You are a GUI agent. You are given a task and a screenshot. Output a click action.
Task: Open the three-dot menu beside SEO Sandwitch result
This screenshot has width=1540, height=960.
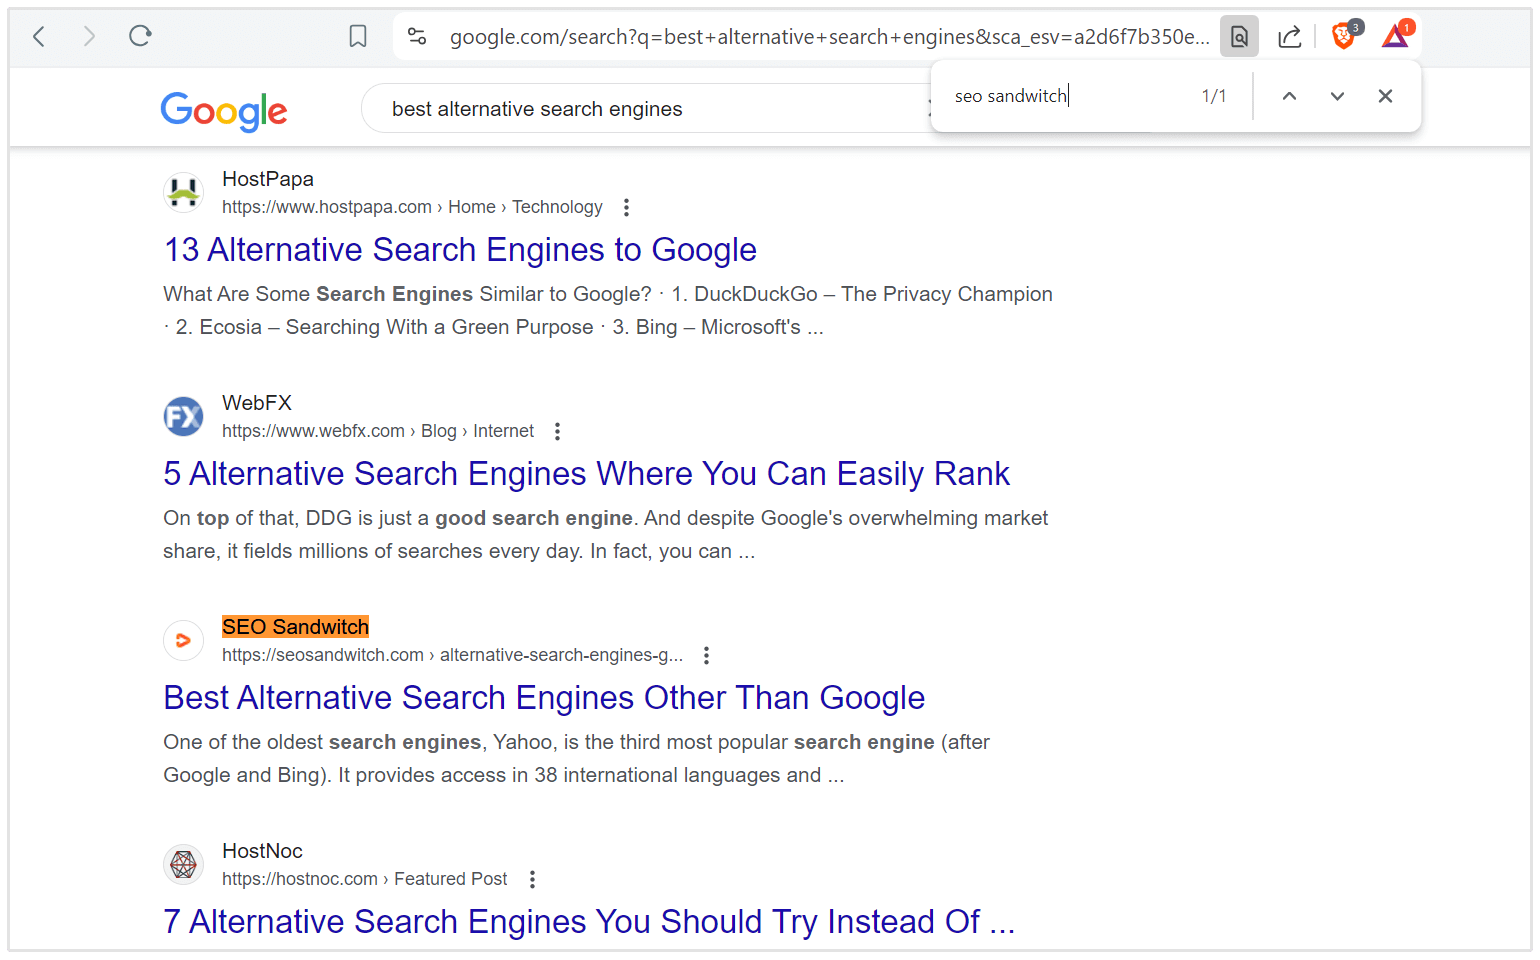tap(706, 655)
